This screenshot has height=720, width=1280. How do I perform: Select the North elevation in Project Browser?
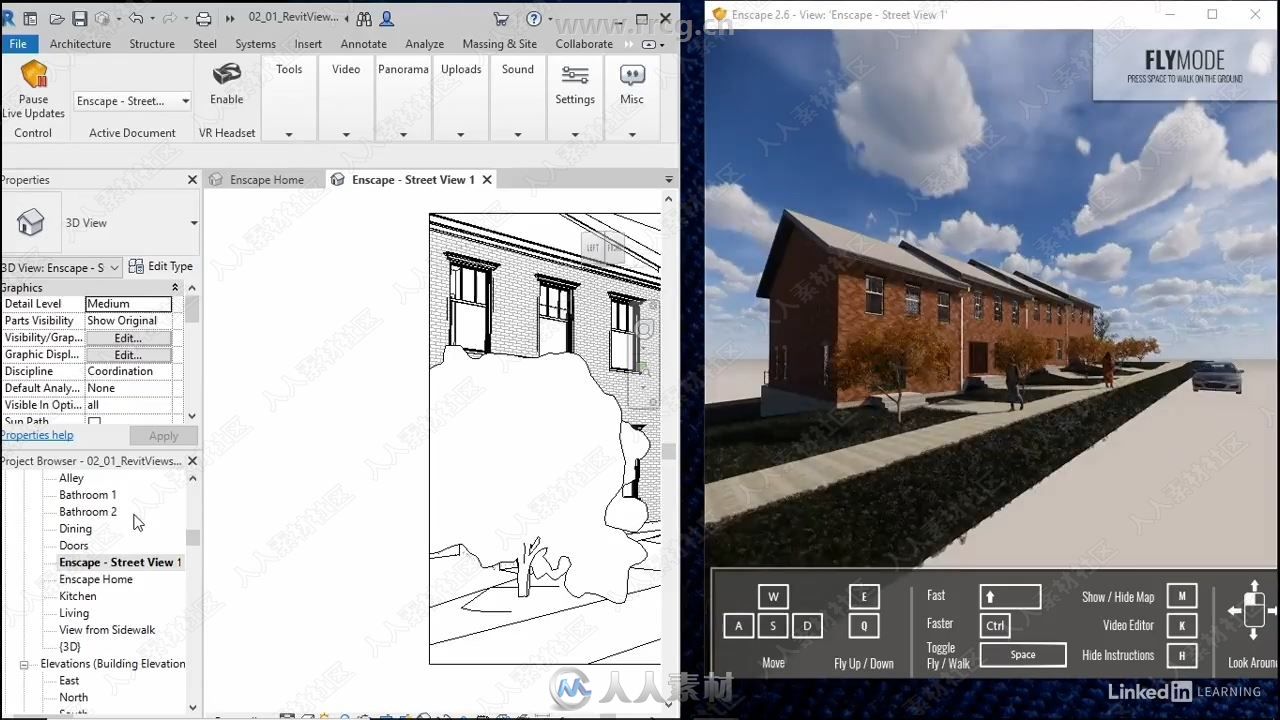pos(73,698)
